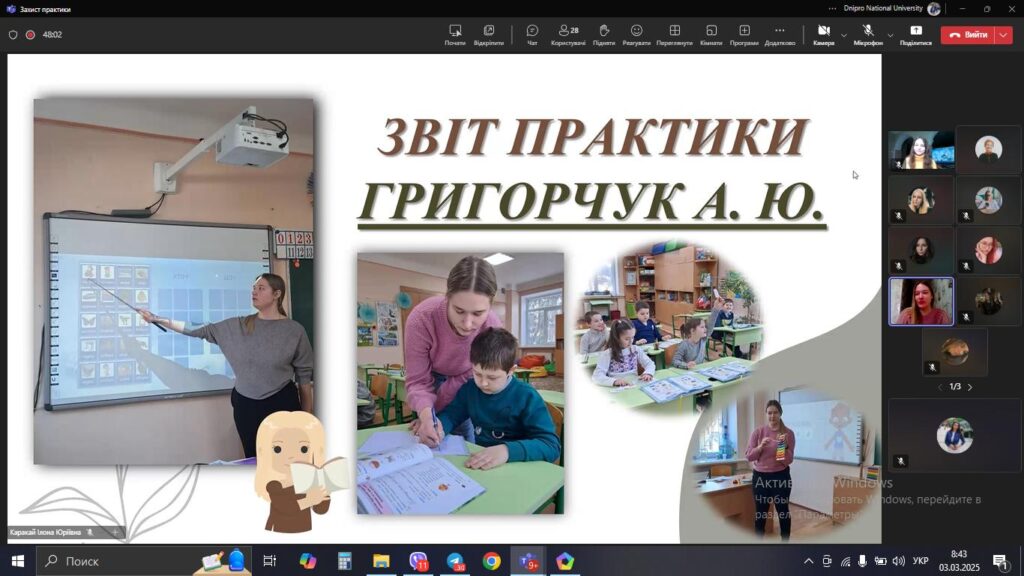Open Copilot from the taskbar
This screenshot has width=1024, height=576.
(308, 561)
